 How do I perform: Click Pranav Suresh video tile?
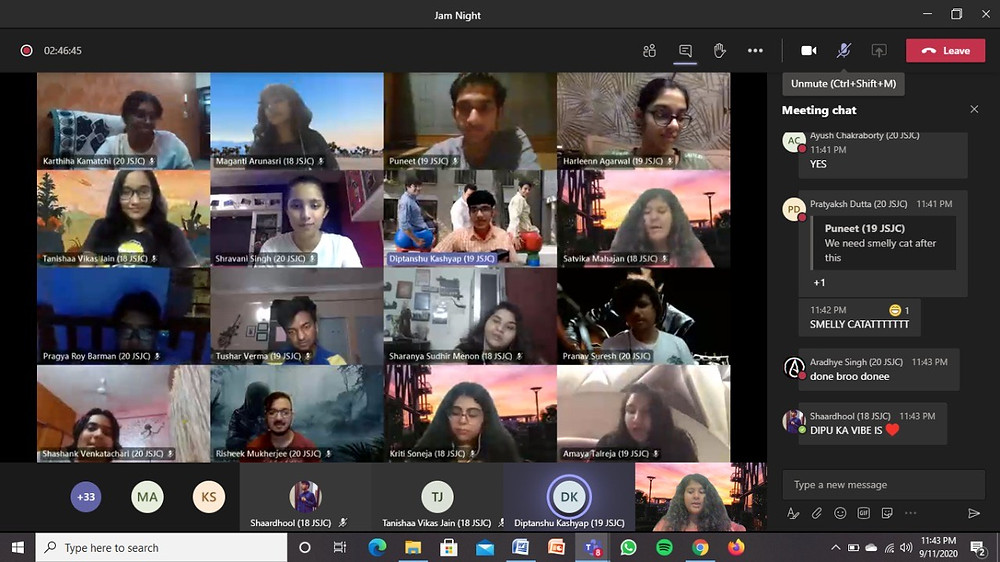pos(643,316)
